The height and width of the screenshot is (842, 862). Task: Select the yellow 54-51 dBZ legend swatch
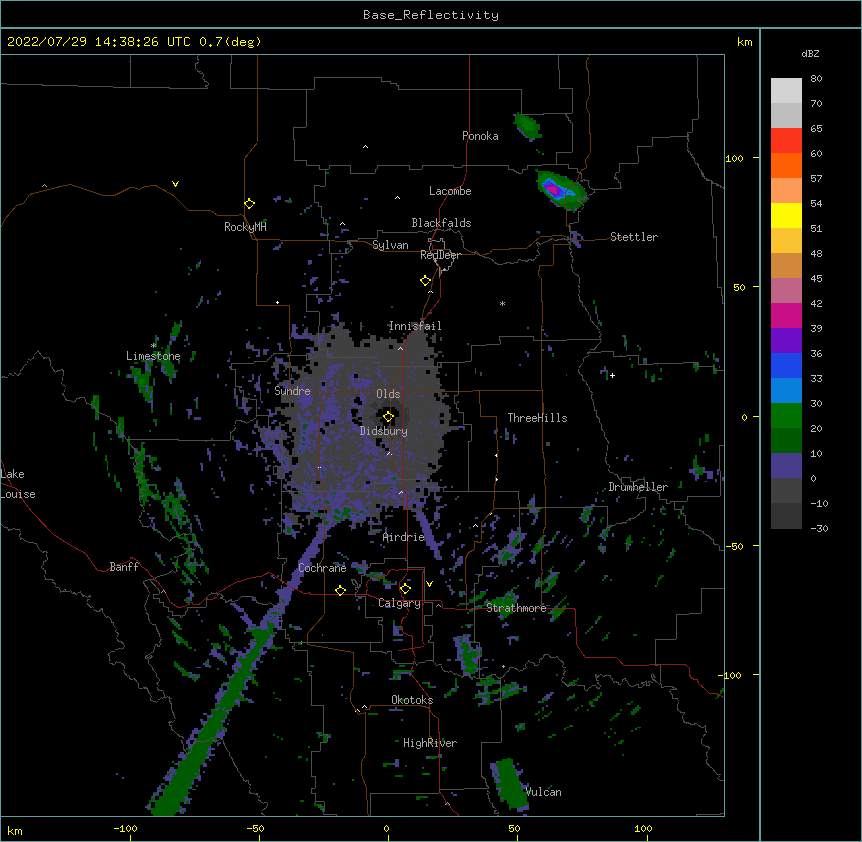pos(786,215)
